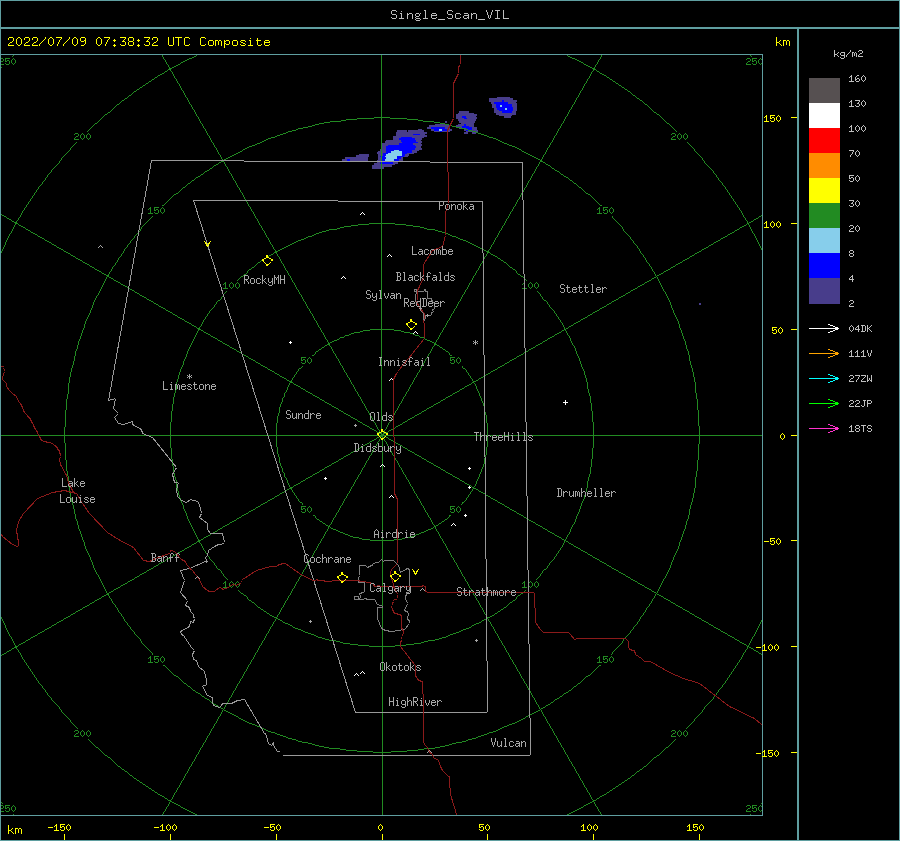Select the blue 8 kg/m2 swatch
This screenshot has width=900, height=841.
click(824, 265)
